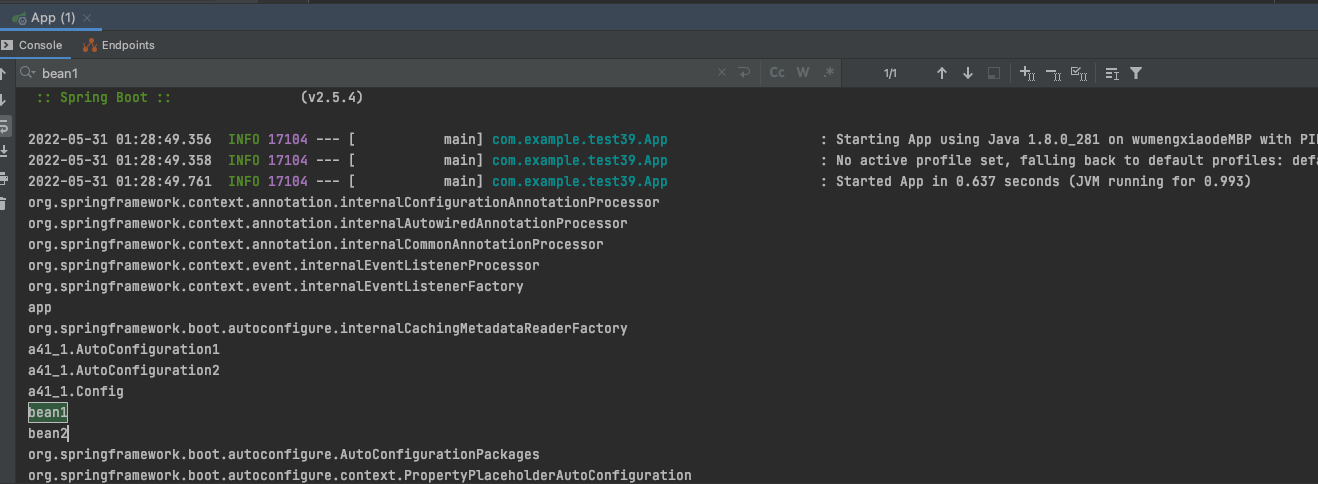Image resolution: width=1318 pixels, height=484 pixels.
Task: Click the 'Started App in 0.637 seconds' message
Action: [x=1044, y=182]
